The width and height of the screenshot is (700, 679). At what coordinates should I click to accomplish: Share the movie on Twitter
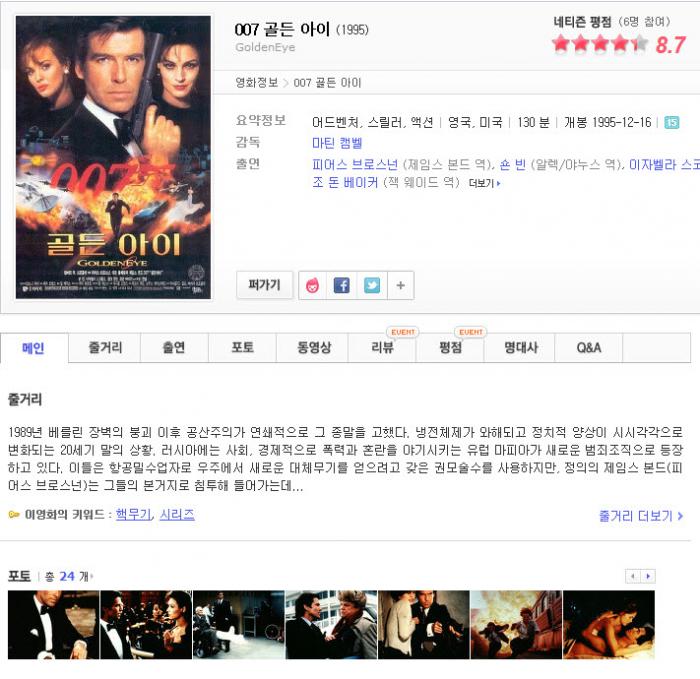pyautogui.click(x=372, y=285)
